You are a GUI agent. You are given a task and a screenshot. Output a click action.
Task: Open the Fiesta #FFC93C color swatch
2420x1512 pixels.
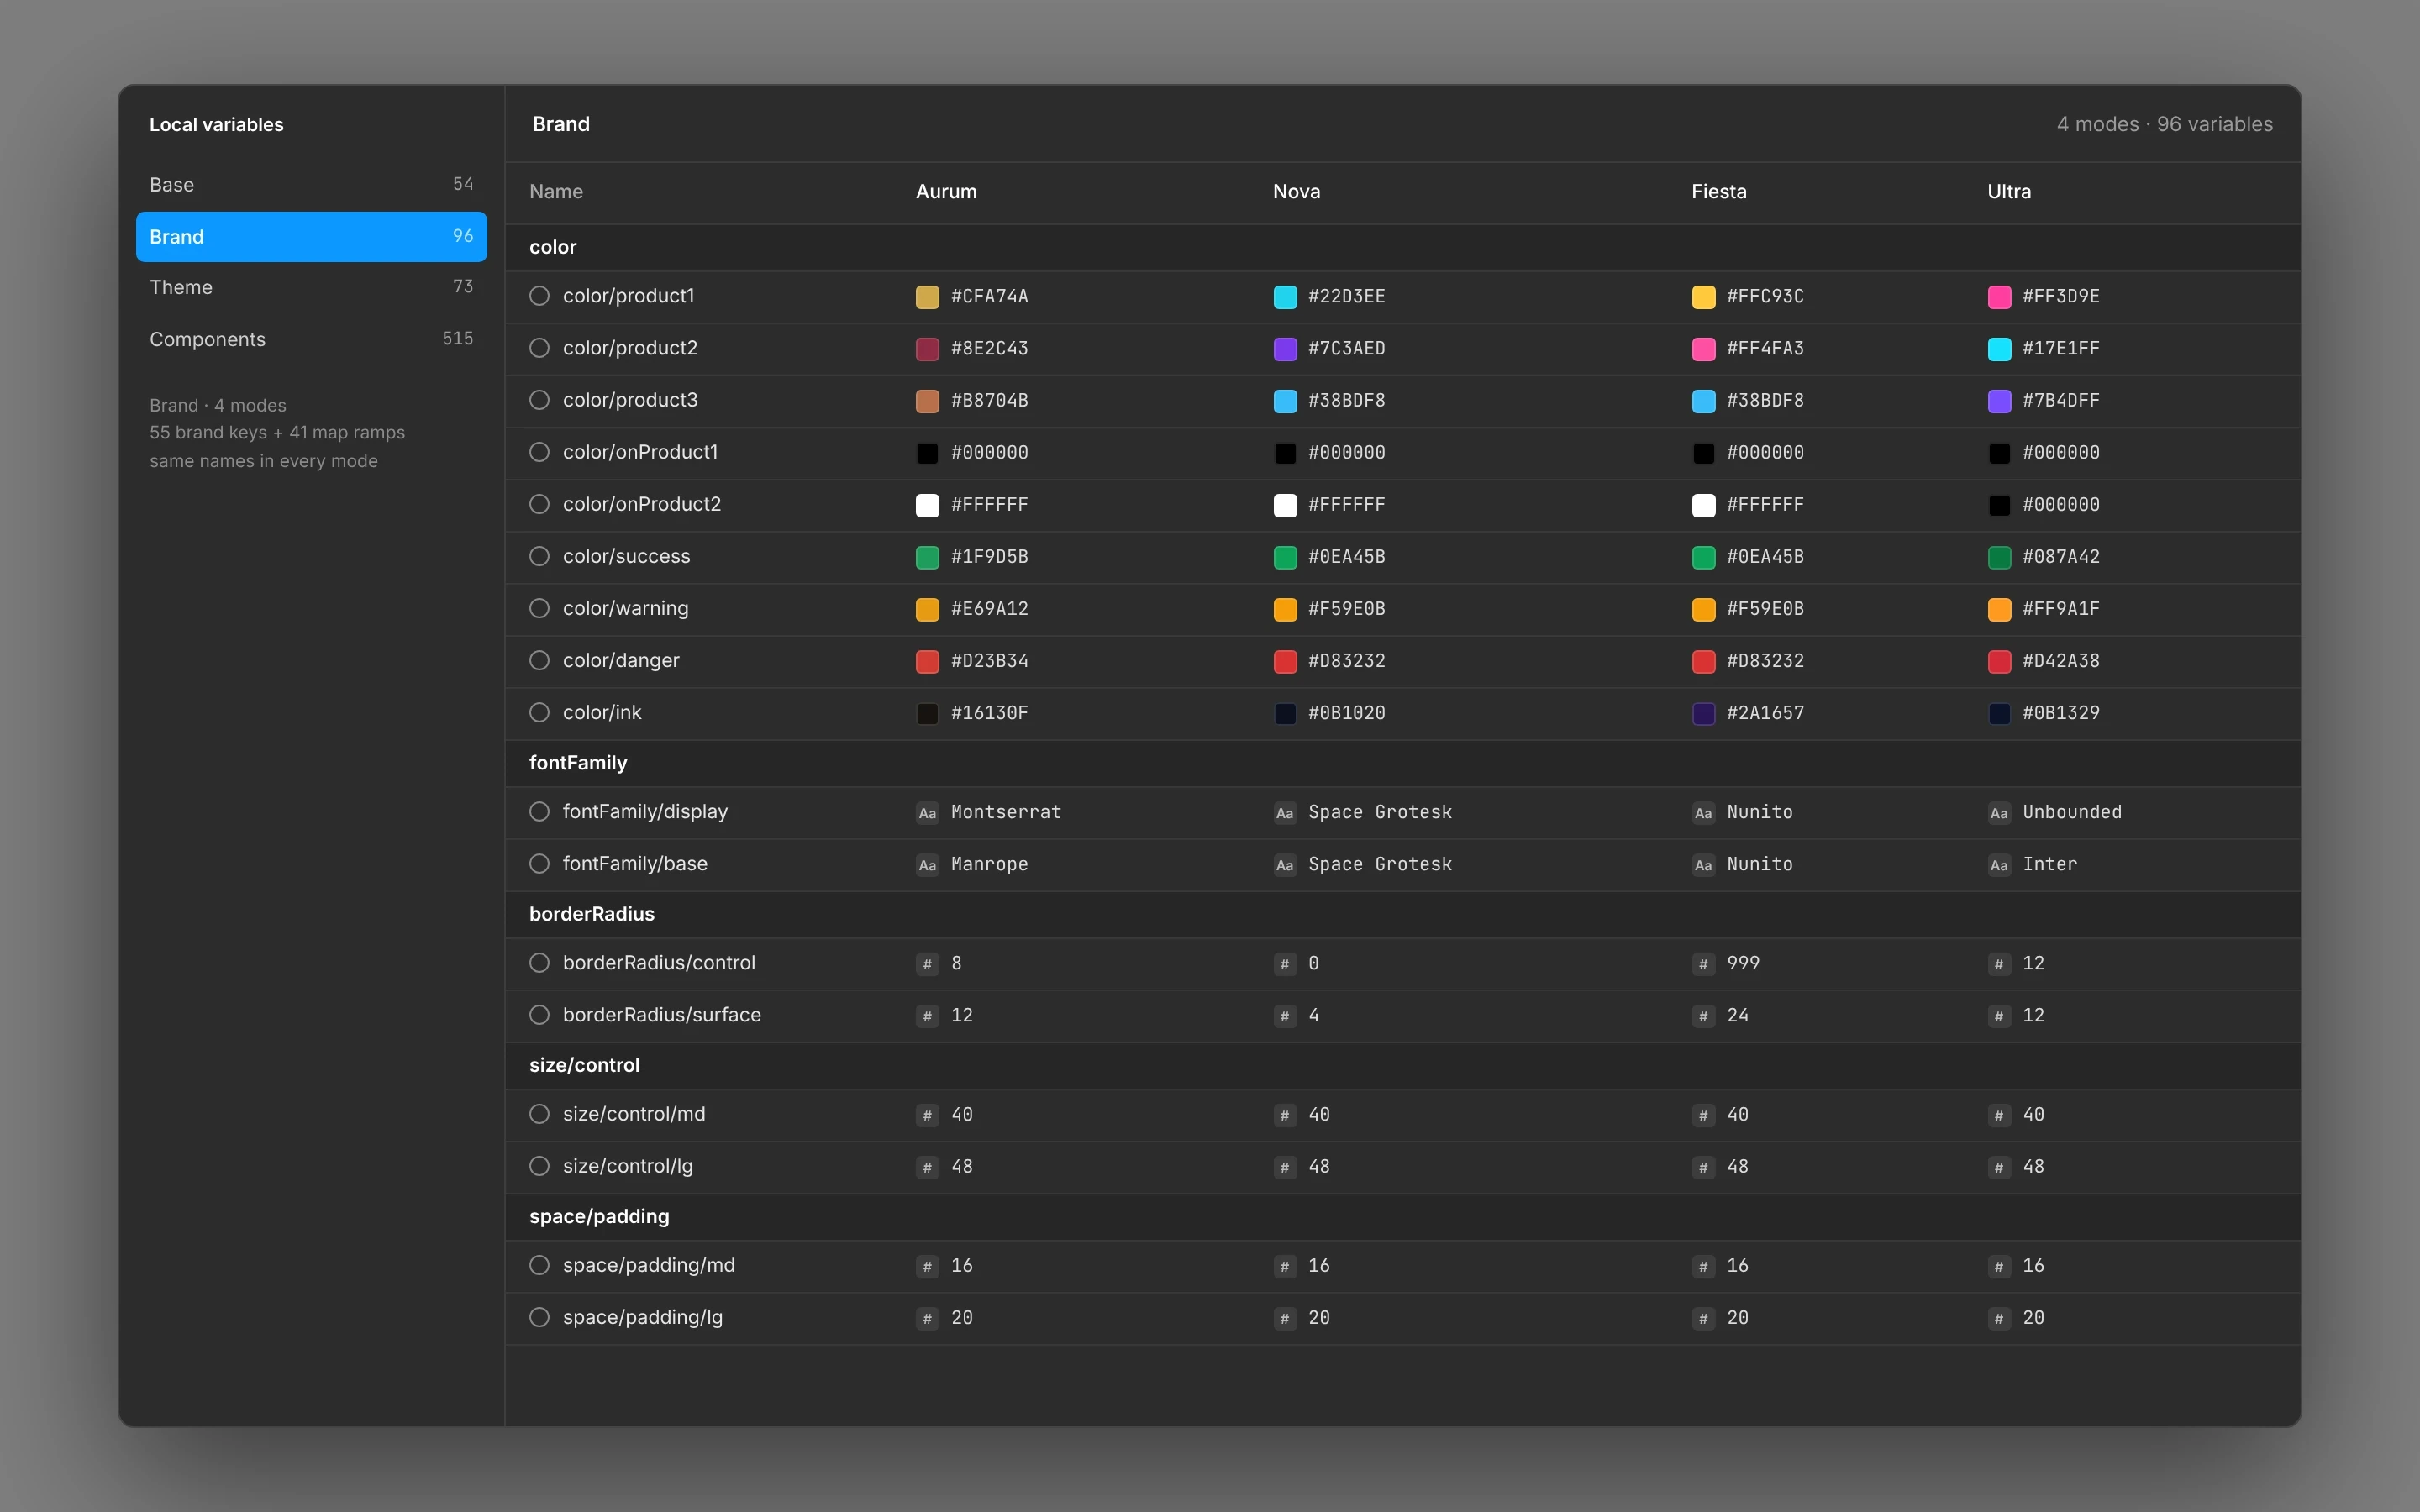(x=1703, y=297)
